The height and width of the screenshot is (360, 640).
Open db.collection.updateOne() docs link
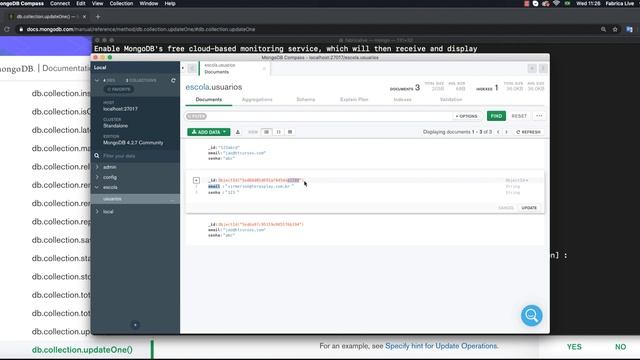82,350
